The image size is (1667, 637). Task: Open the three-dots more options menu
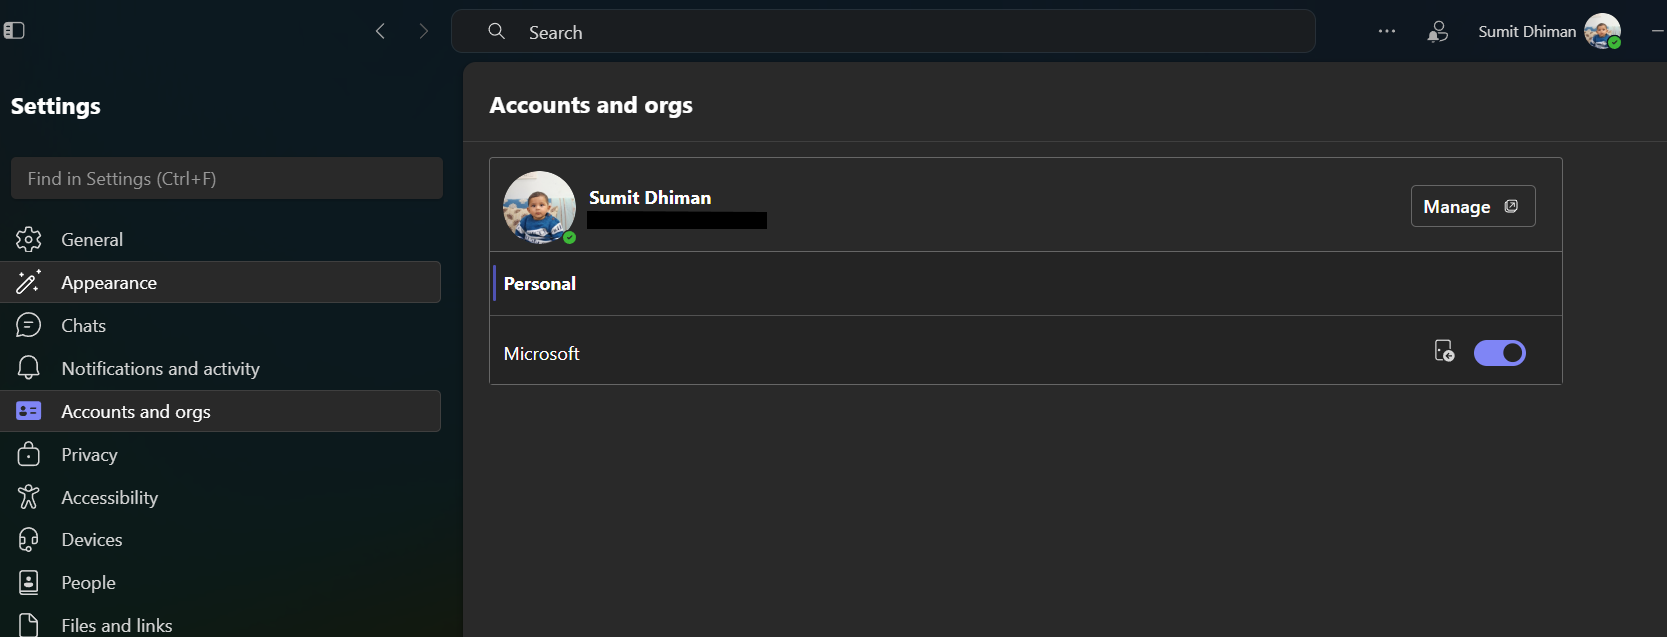1386,31
